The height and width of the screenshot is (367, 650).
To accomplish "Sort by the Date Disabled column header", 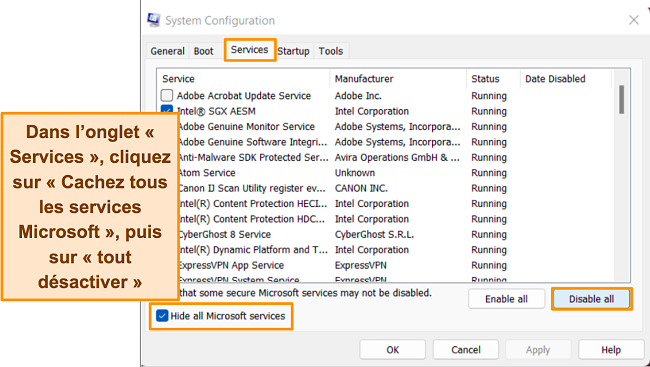I will coord(566,79).
